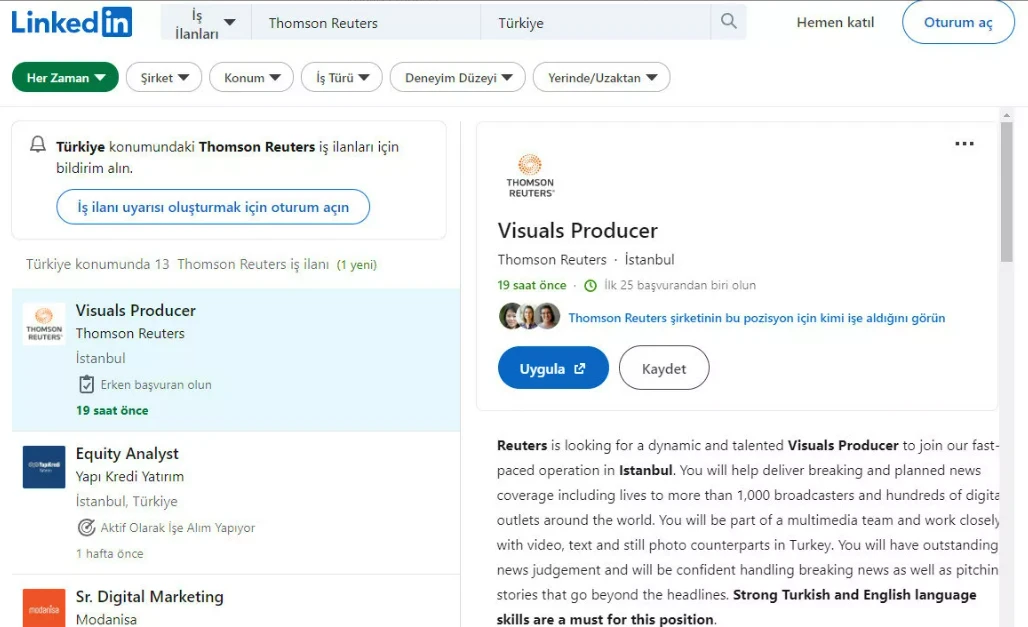Viewport: 1028px width, 627px height.
Task: Click Thomson Reuters logo in job details
Action: coord(530,175)
